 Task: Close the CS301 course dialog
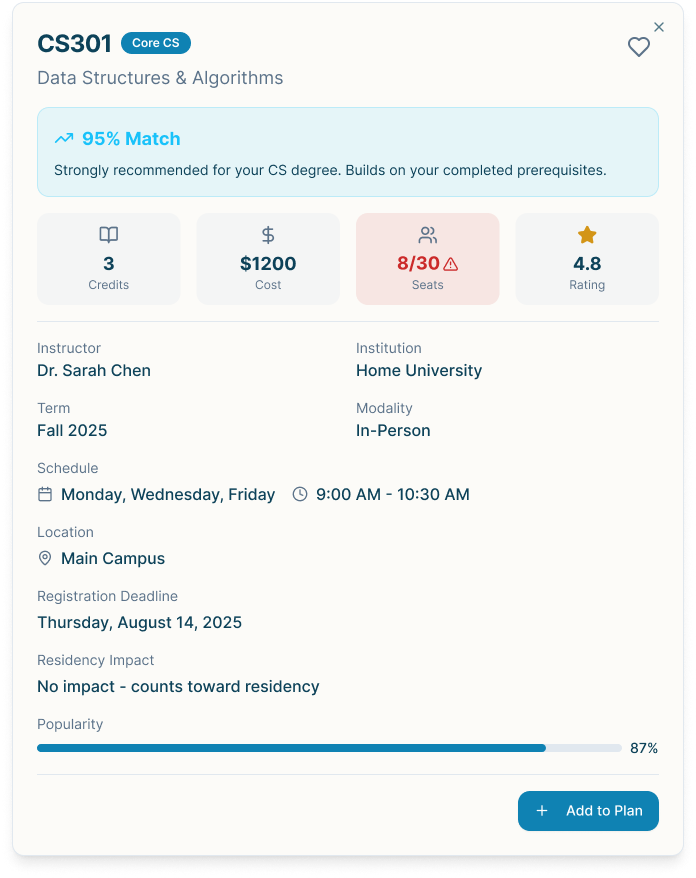pyautogui.click(x=658, y=27)
